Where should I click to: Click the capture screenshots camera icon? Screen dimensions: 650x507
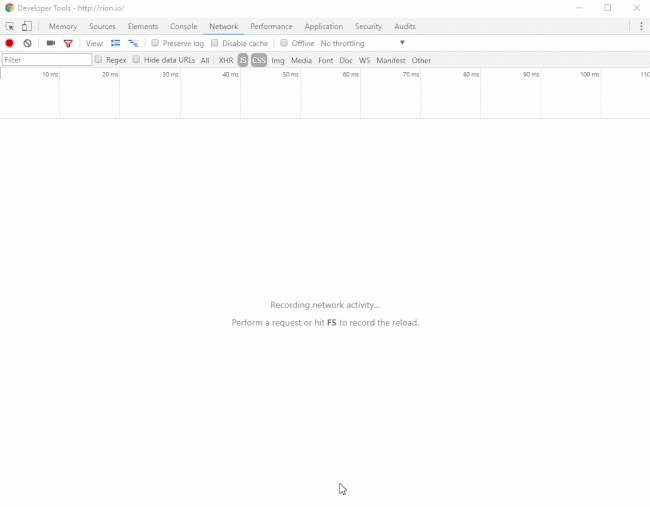point(51,43)
